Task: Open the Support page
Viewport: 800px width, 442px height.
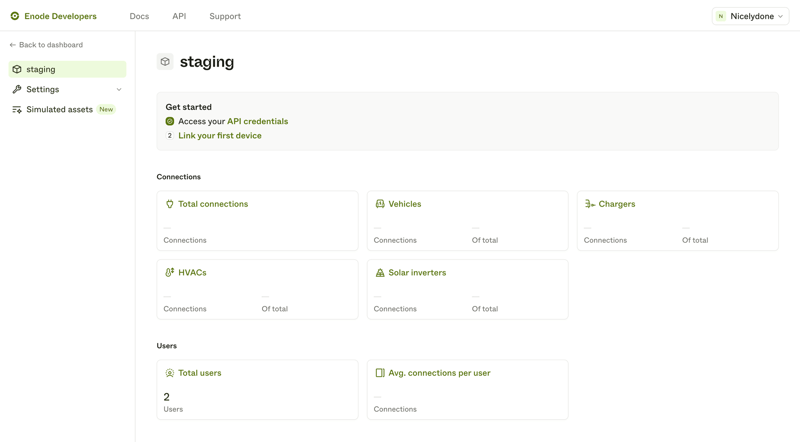Action: point(225,16)
